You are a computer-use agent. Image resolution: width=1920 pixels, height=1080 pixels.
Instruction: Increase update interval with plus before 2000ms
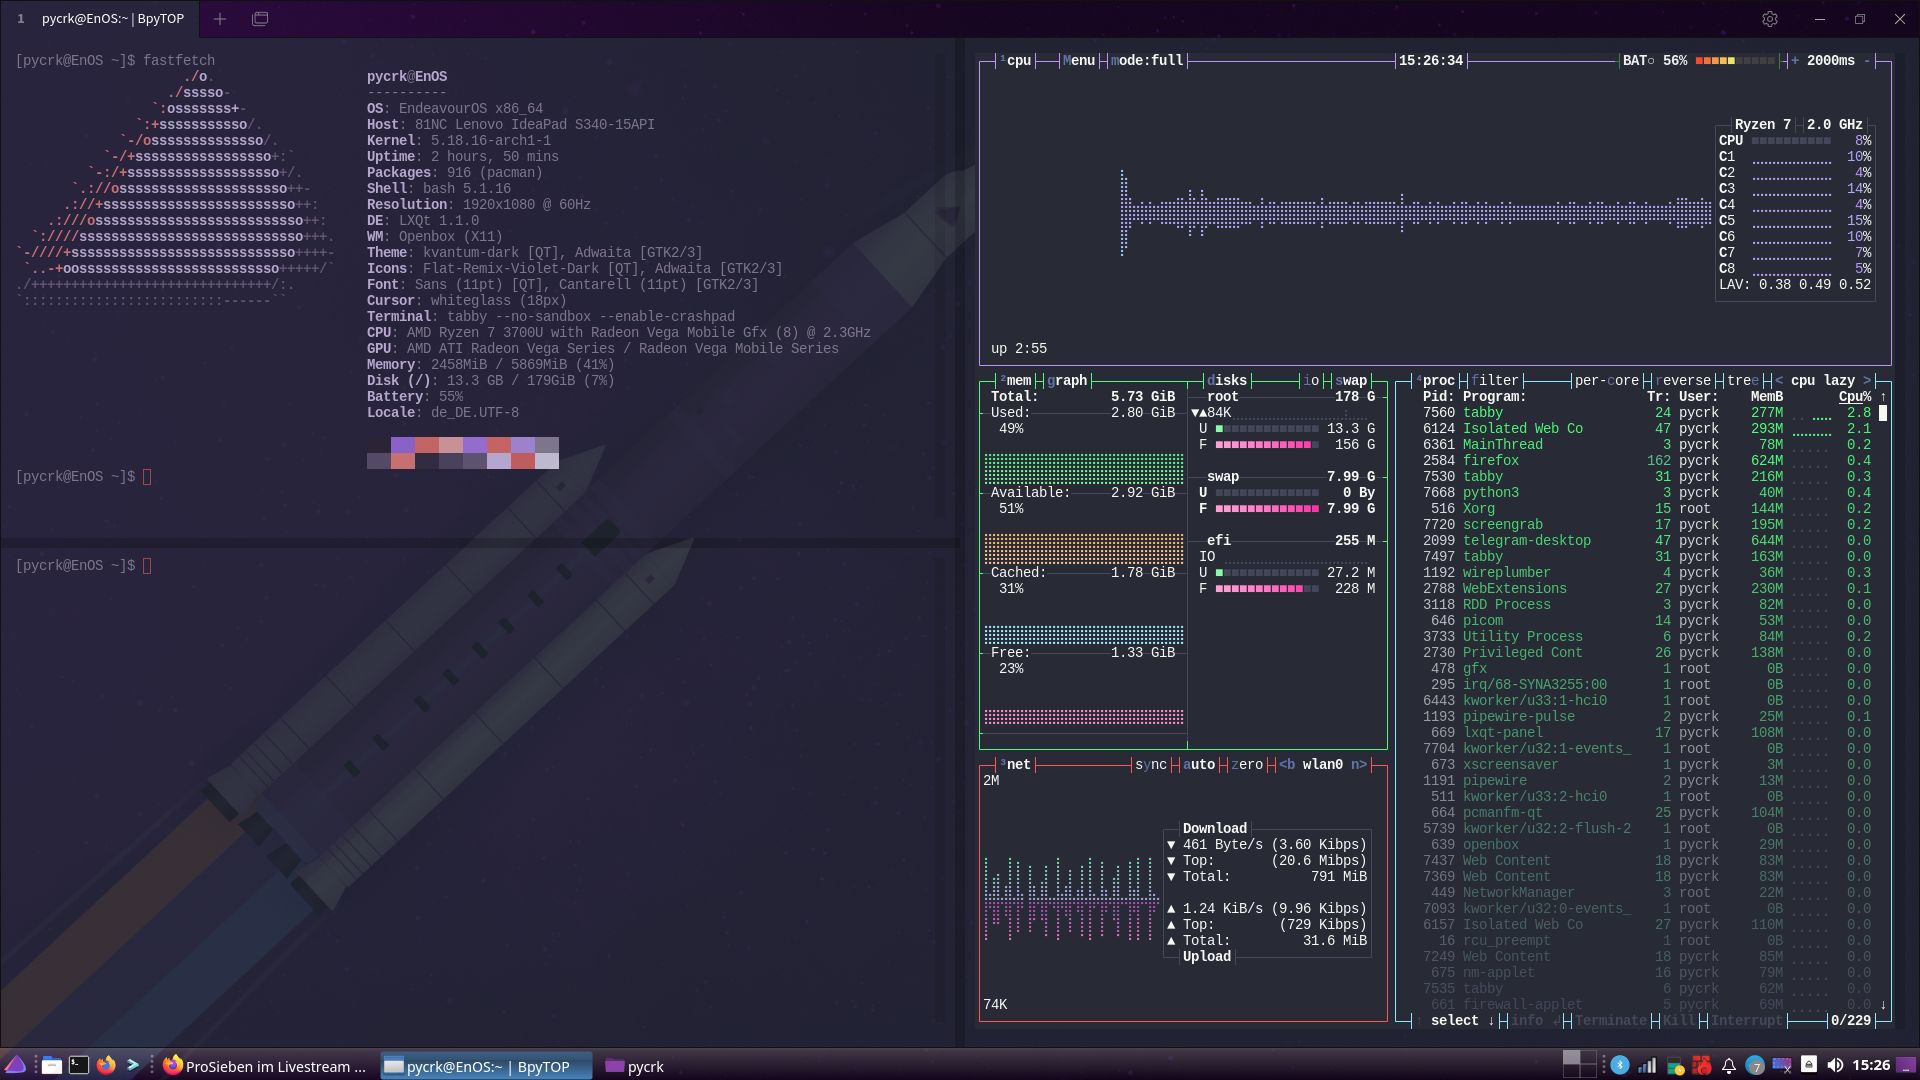point(1795,61)
